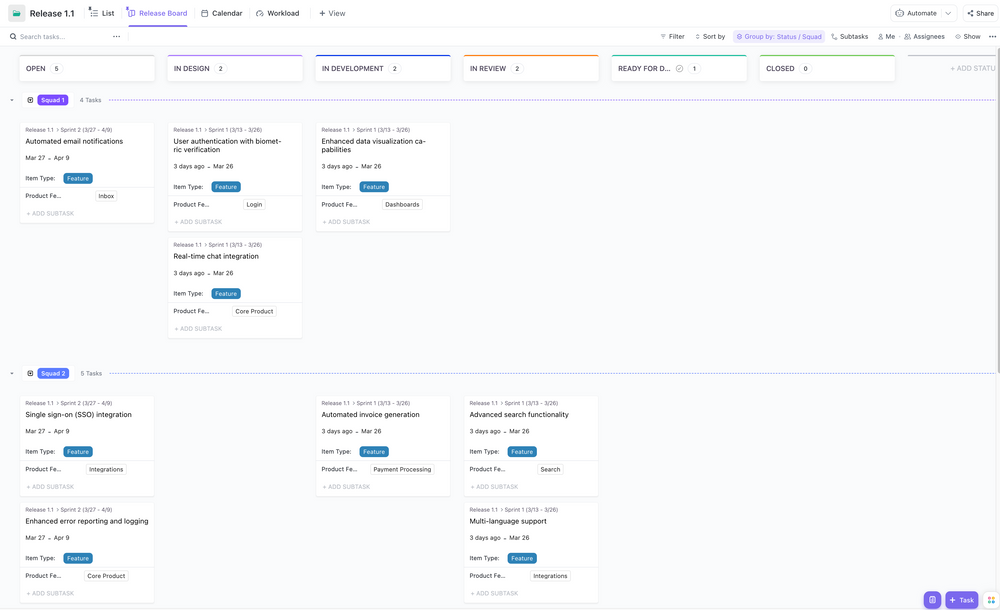This screenshot has width=1000, height=610.
Task: Click the Squad 2 colored label
Action: (x=54, y=372)
